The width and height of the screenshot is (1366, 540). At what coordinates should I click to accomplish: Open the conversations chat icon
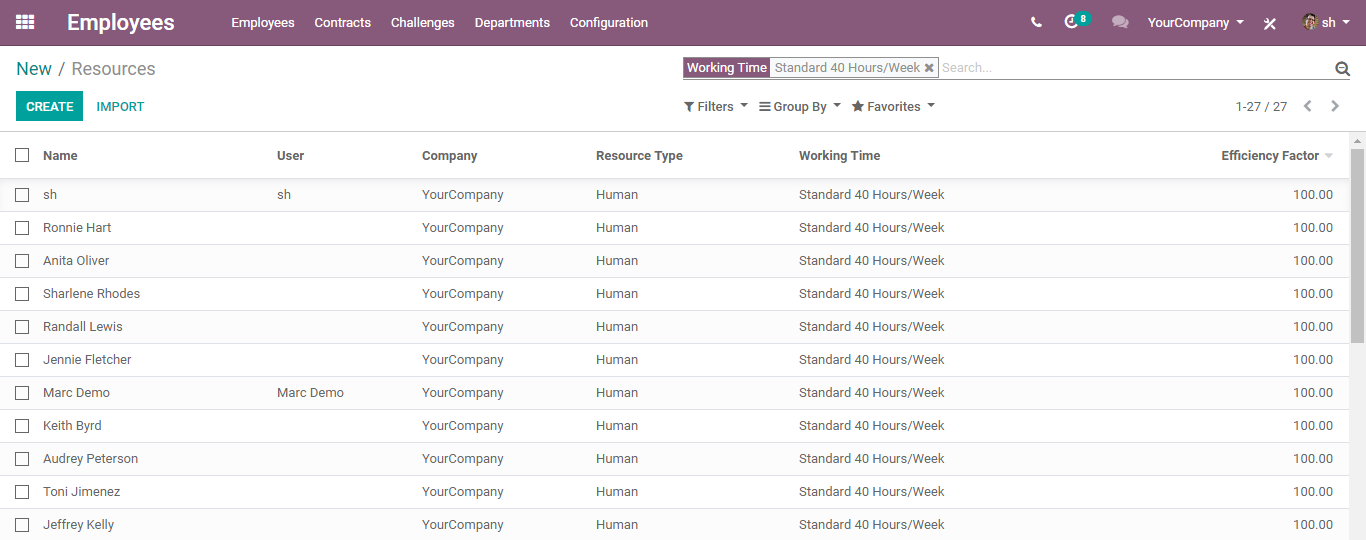(1120, 22)
